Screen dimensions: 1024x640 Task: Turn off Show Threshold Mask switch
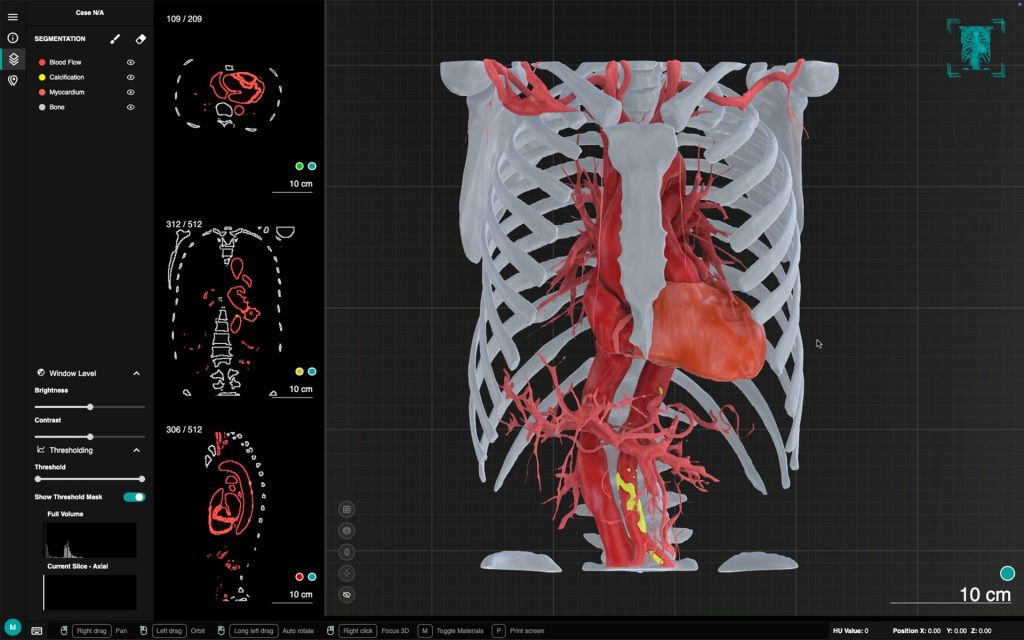click(x=134, y=497)
